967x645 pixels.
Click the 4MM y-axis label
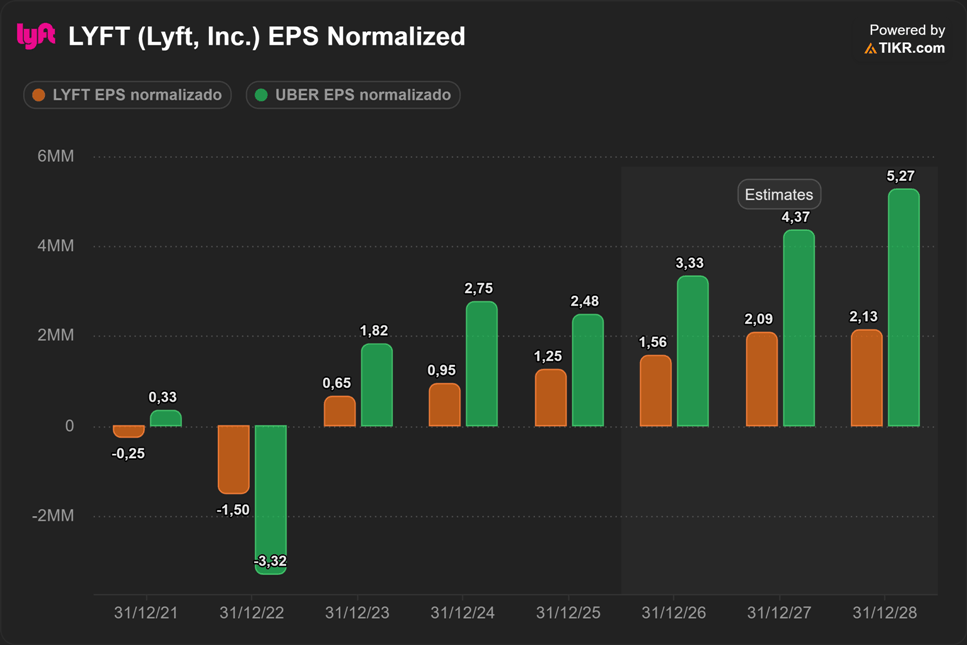pyautogui.click(x=56, y=246)
